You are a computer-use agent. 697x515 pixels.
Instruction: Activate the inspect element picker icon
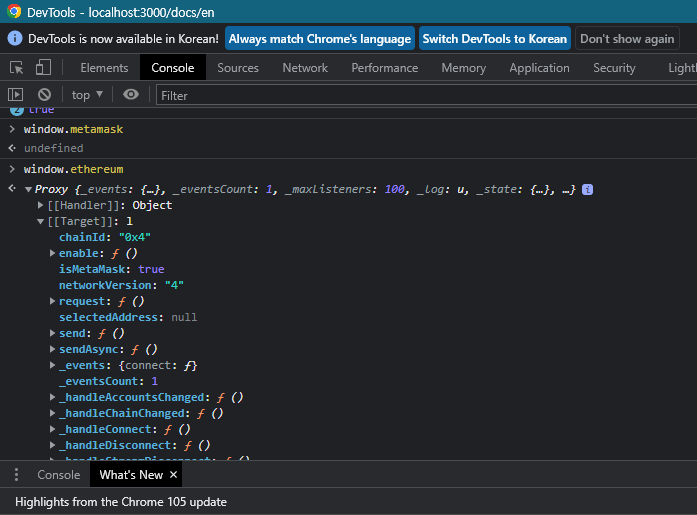click(17, 68)
